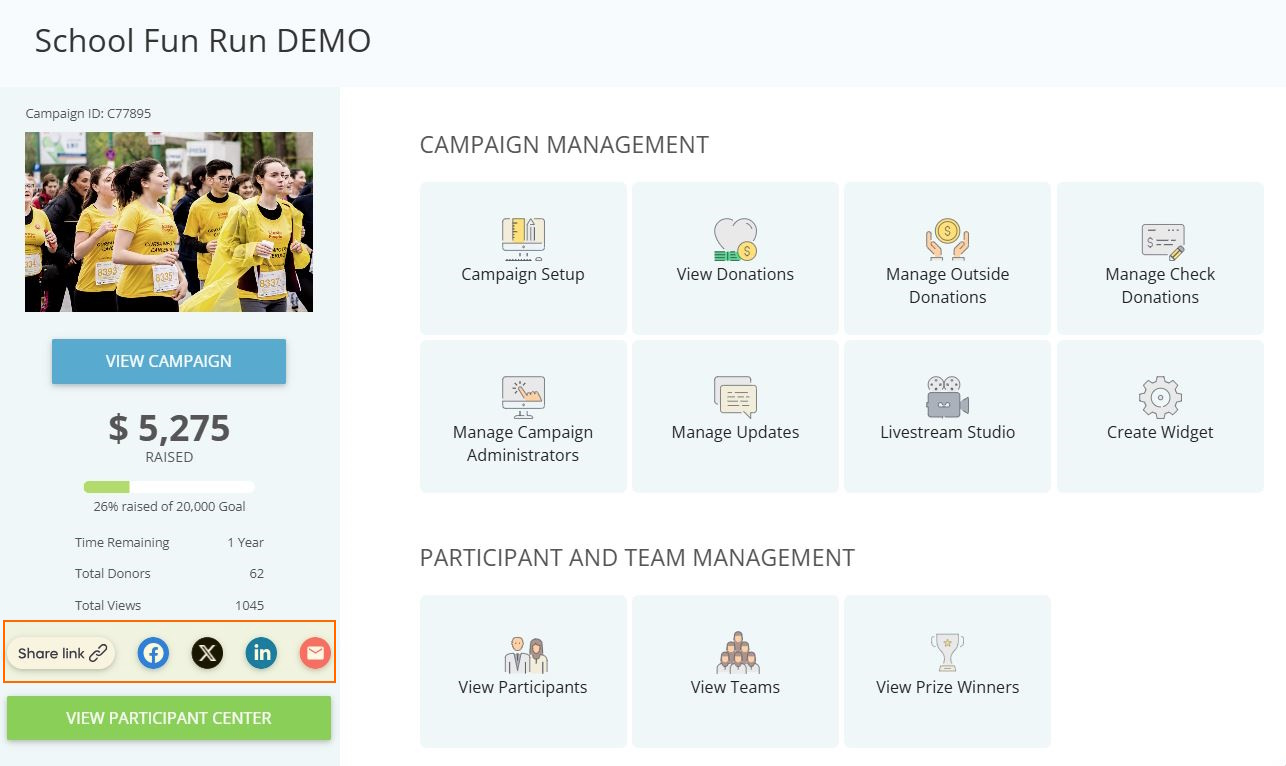This screenshot has height=766, width=1286.
Task: Copy the Share link
Action: click(61, 654)
